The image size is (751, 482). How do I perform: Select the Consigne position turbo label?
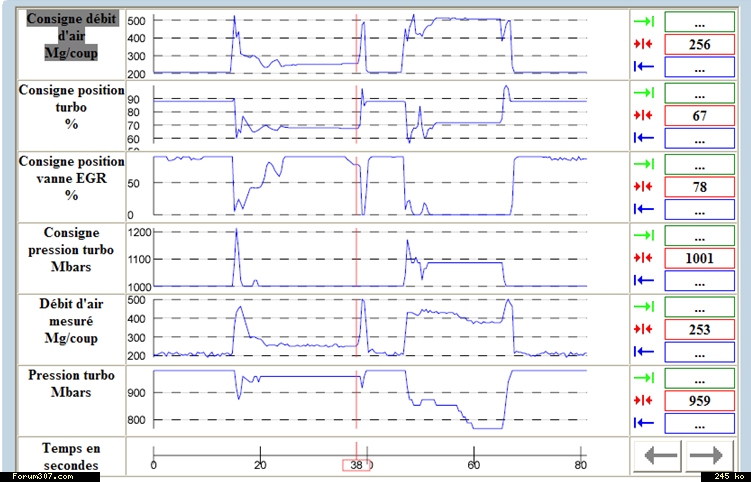71,107
